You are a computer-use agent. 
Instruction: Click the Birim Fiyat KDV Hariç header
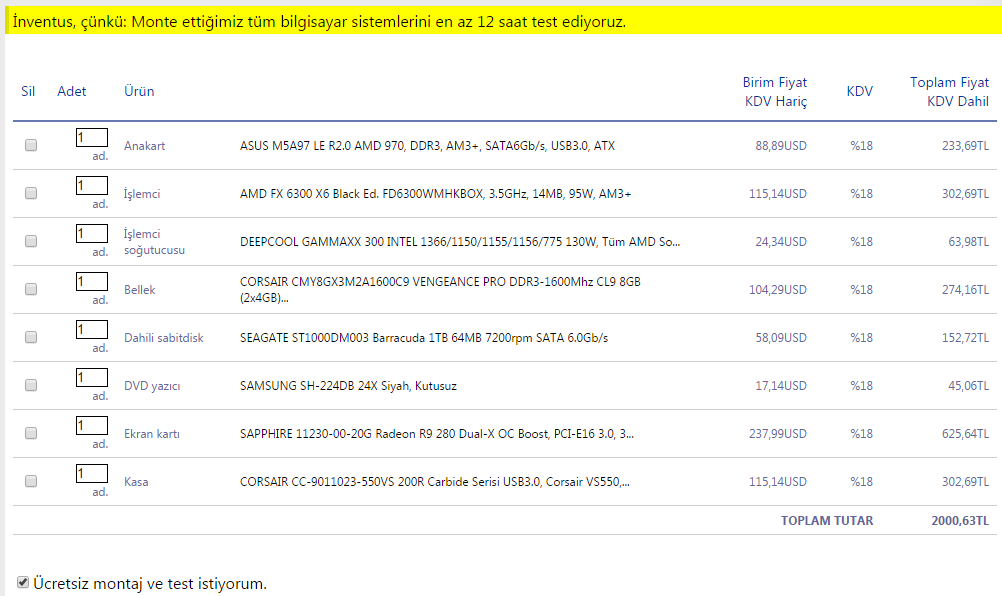point(775,92)
